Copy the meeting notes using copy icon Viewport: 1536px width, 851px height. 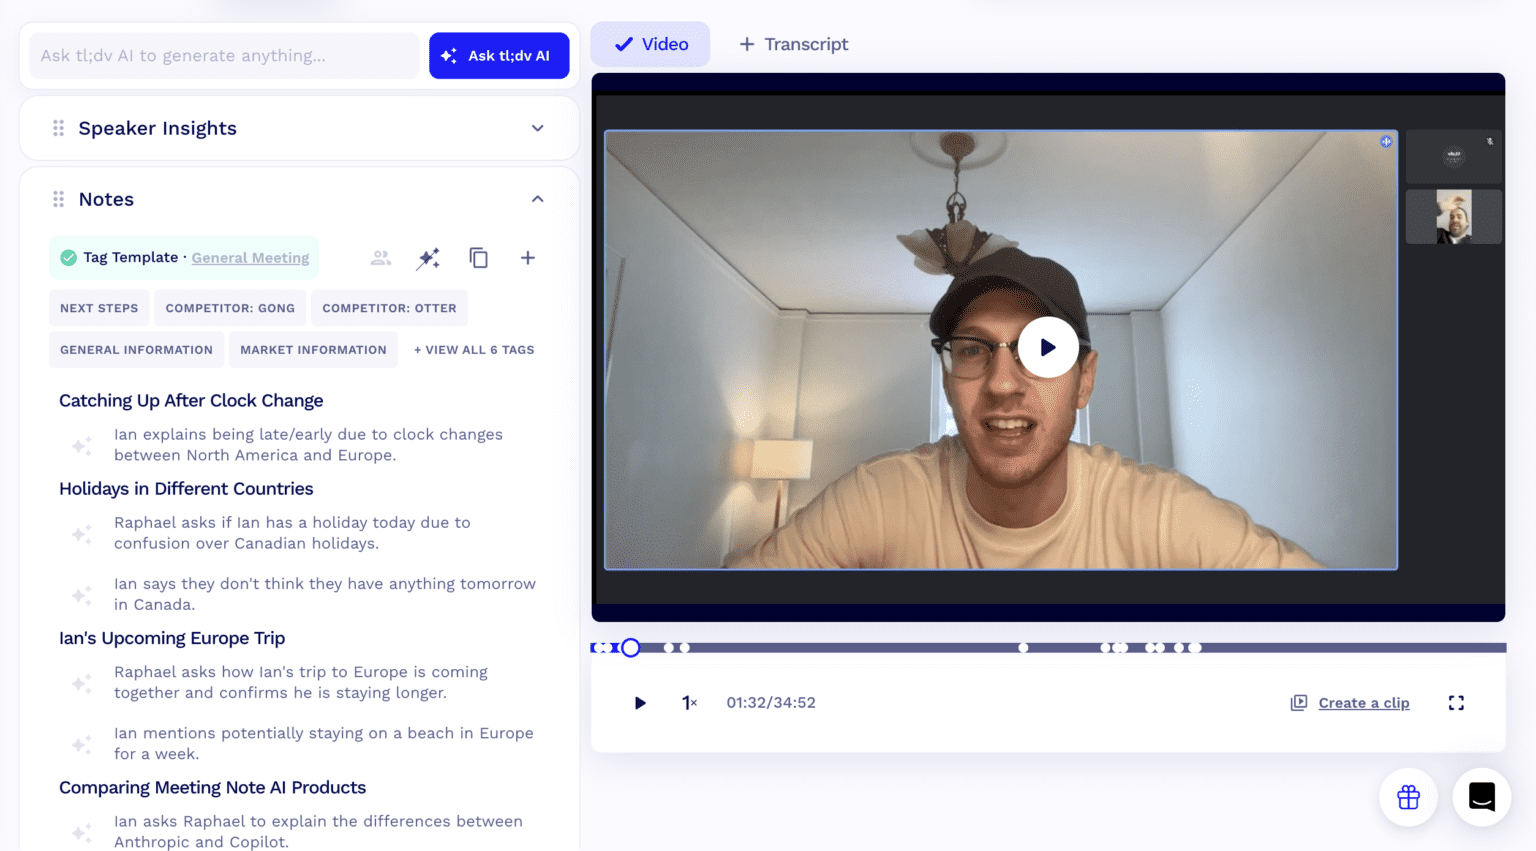tap(479, 257)
